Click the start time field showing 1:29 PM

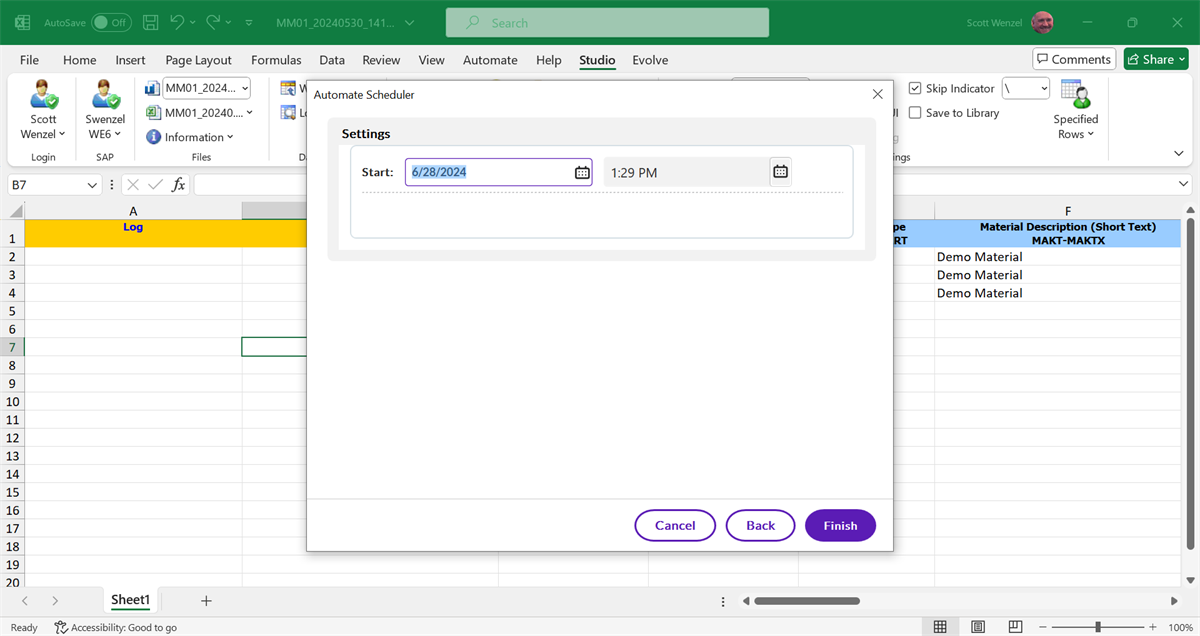tap(685, 172)
